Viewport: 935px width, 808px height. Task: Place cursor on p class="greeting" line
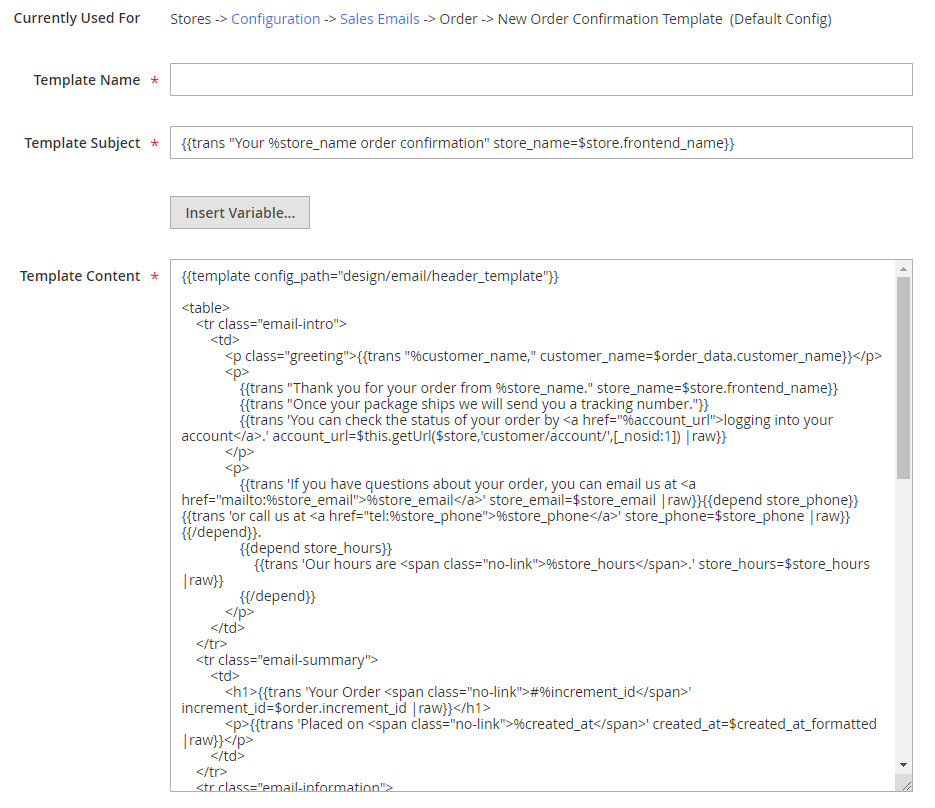[553, 356]
